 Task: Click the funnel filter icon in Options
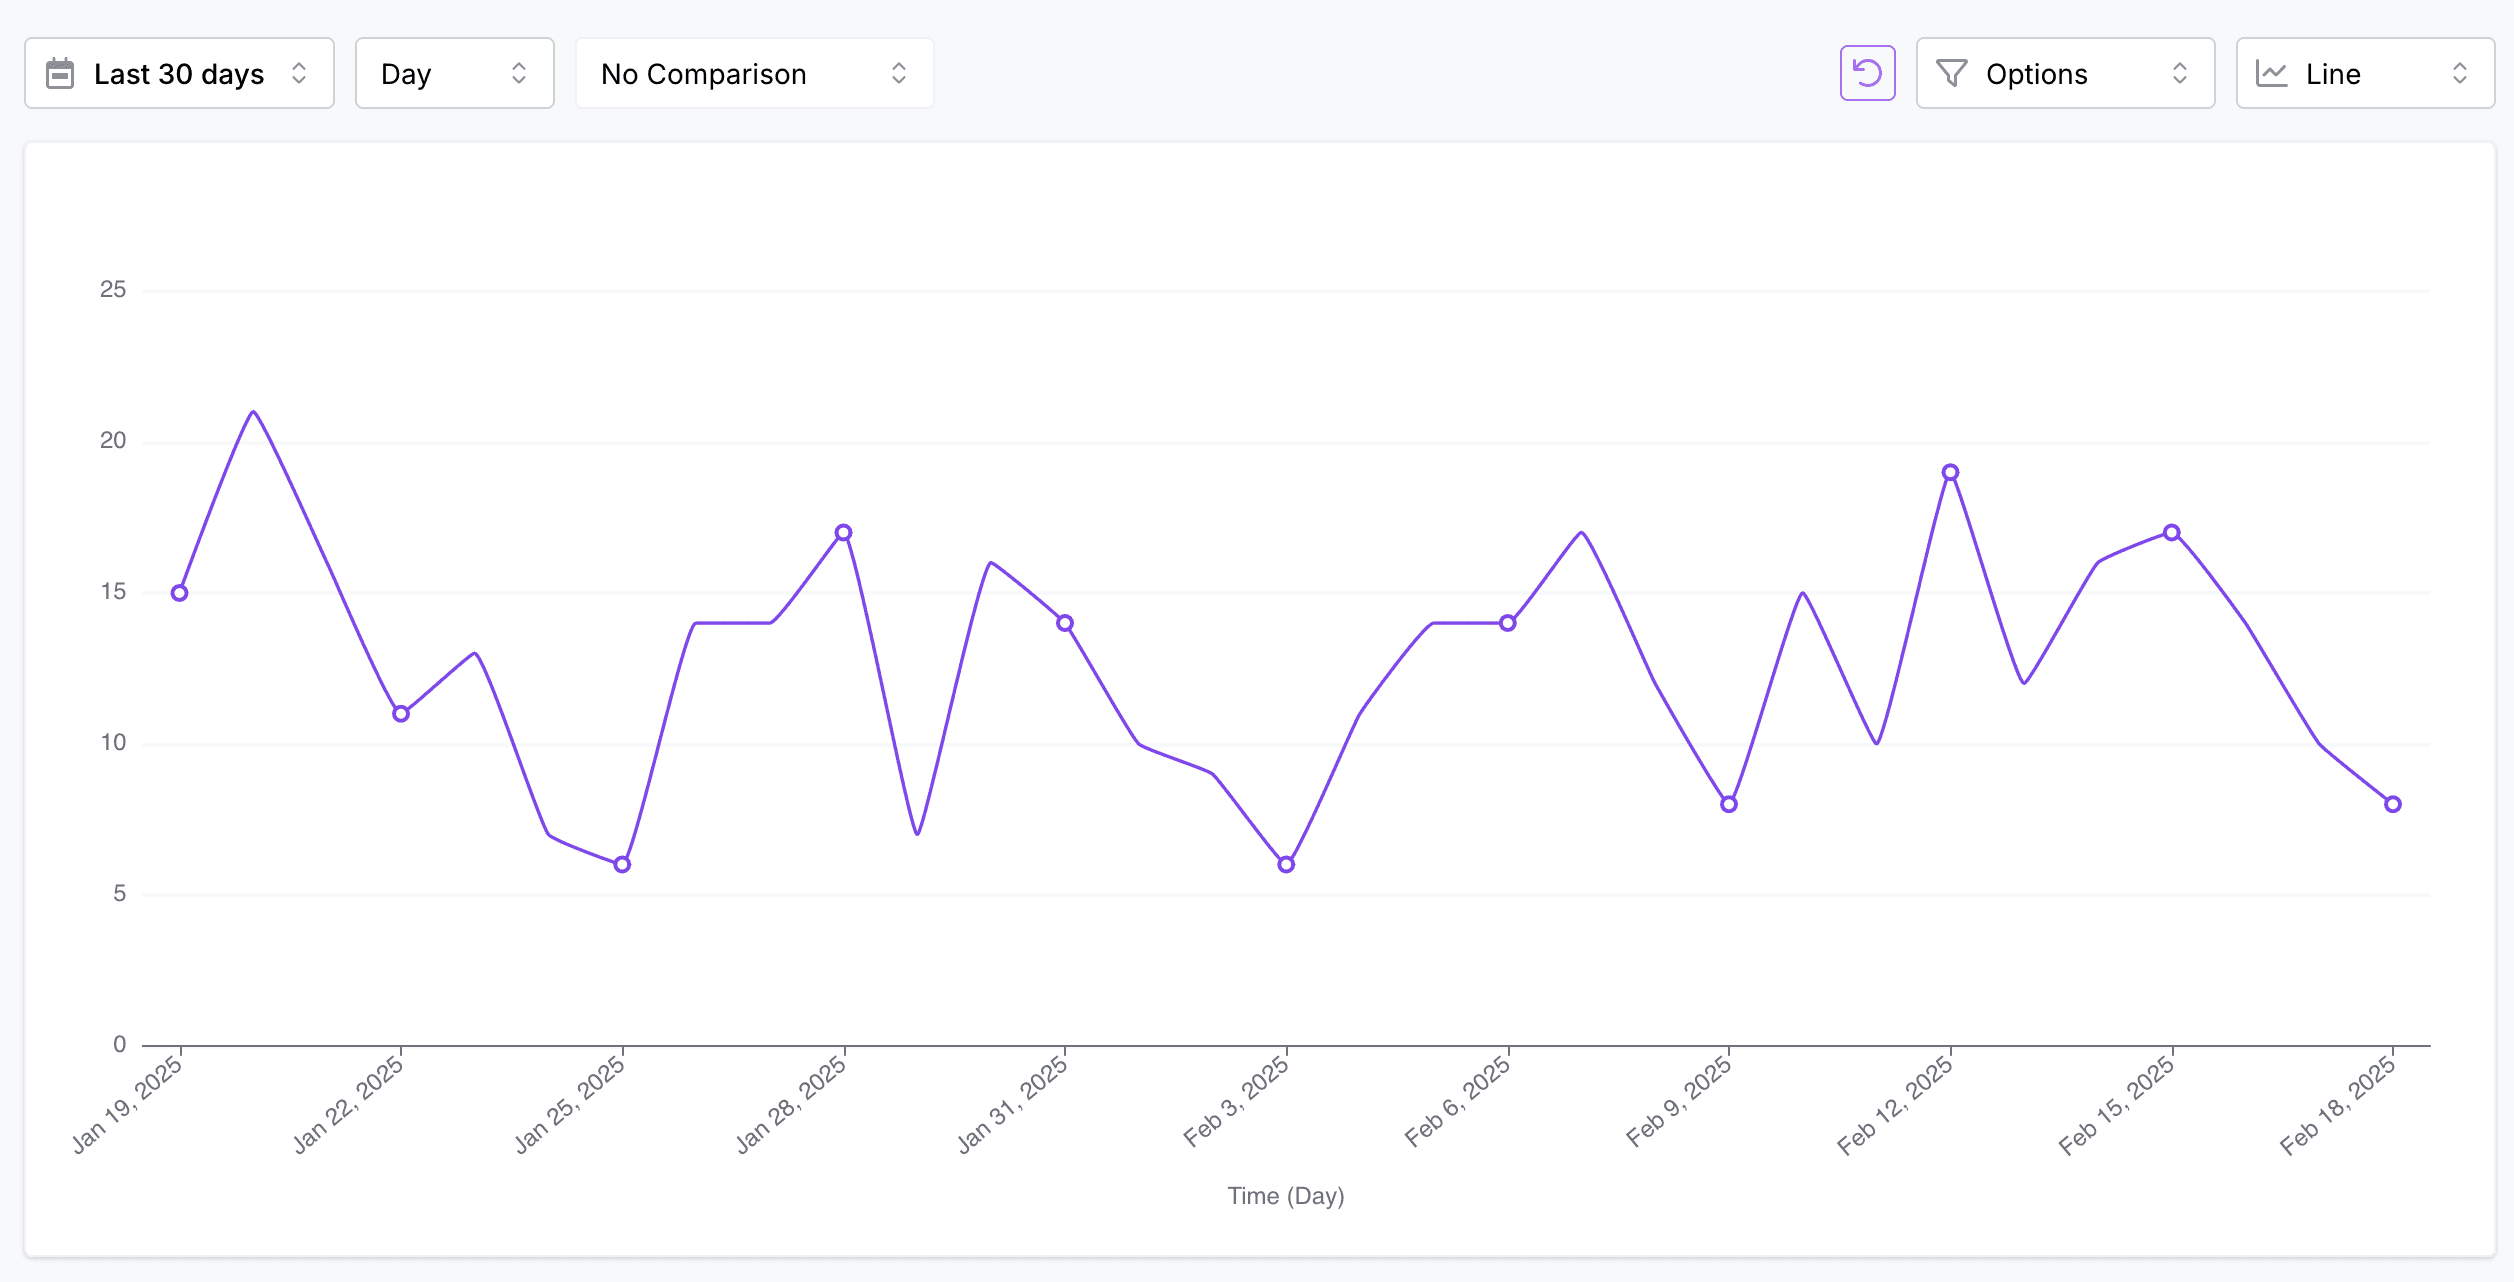pos(1951,74)
